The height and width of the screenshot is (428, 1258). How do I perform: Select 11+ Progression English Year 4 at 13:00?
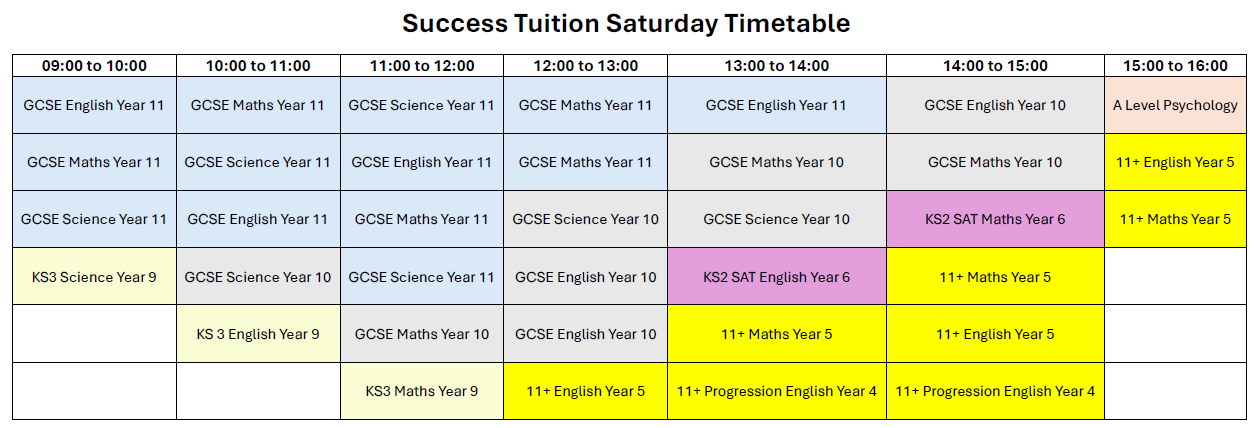point(777,391)
